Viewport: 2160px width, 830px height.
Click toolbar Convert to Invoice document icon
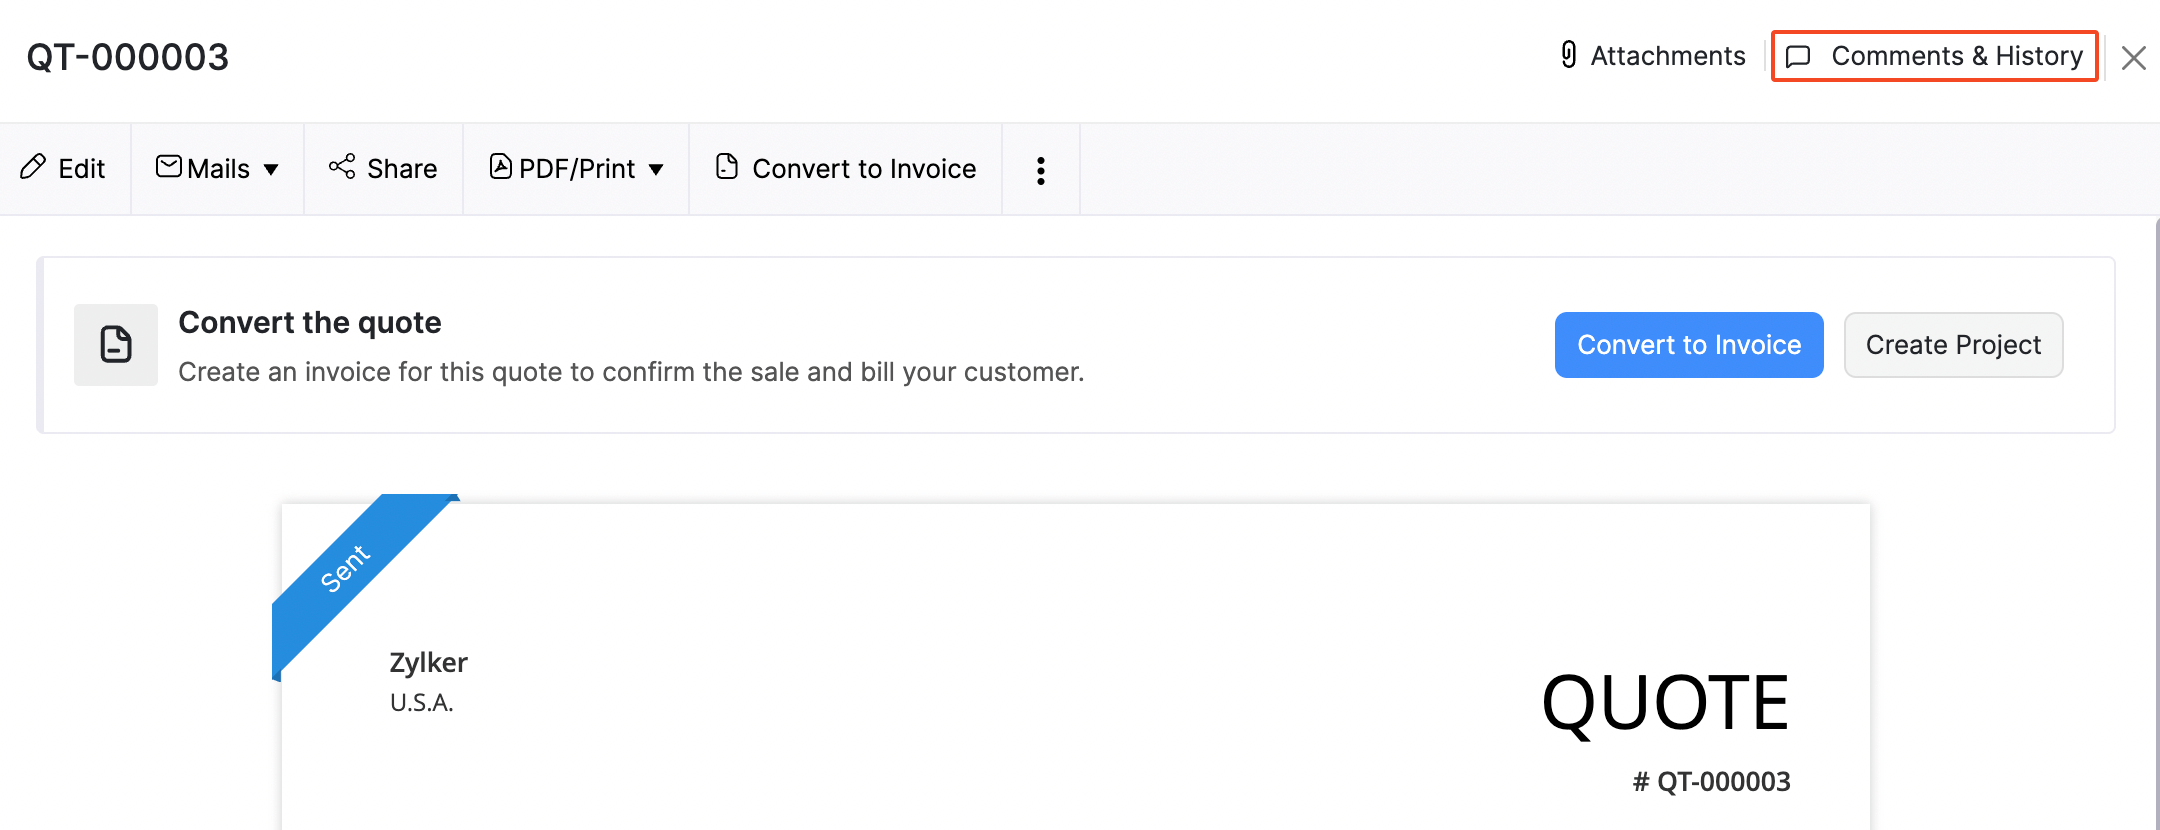pos(727,166)
